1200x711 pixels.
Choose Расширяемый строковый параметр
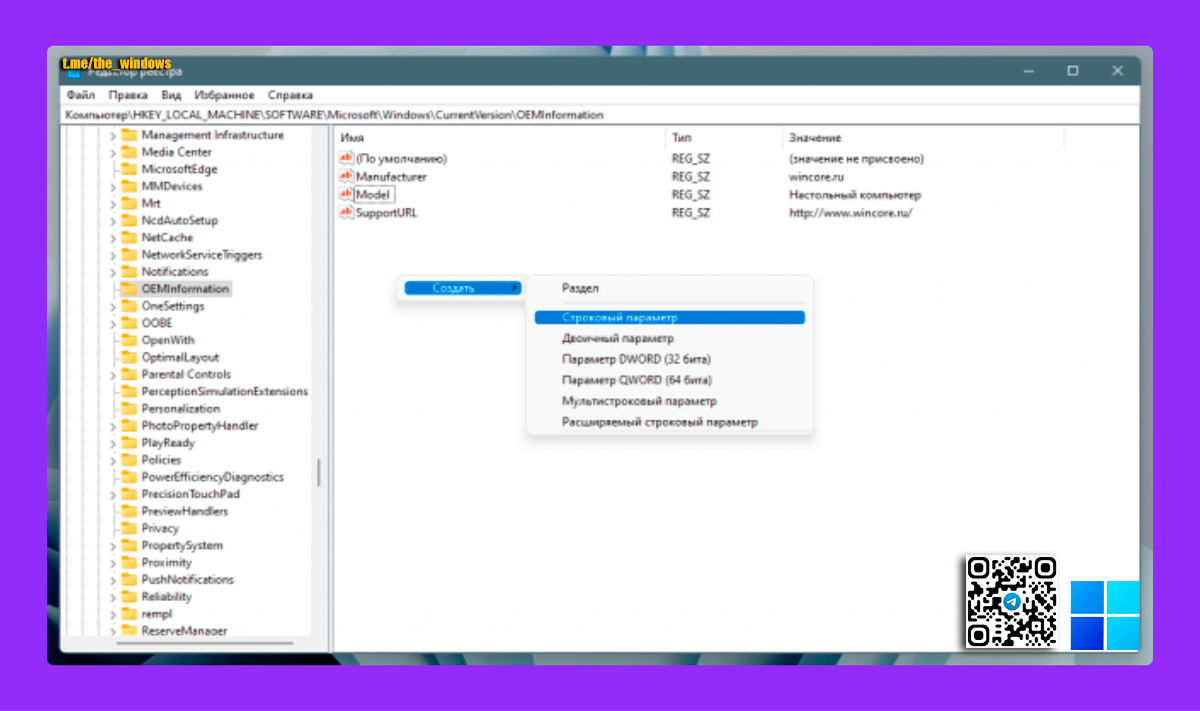pyautogui.click(x=669, y=422)
